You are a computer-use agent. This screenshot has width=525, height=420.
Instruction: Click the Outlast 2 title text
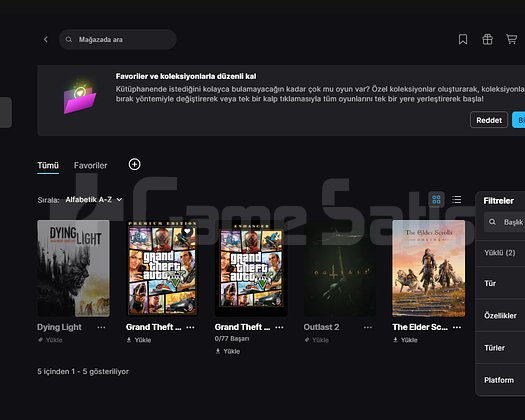(x=321, y=327)
